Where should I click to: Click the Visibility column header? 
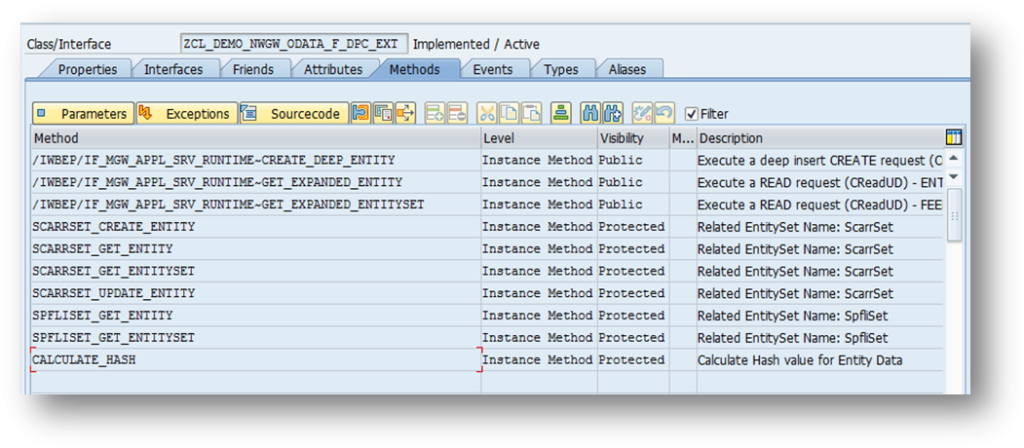[633, 138]
